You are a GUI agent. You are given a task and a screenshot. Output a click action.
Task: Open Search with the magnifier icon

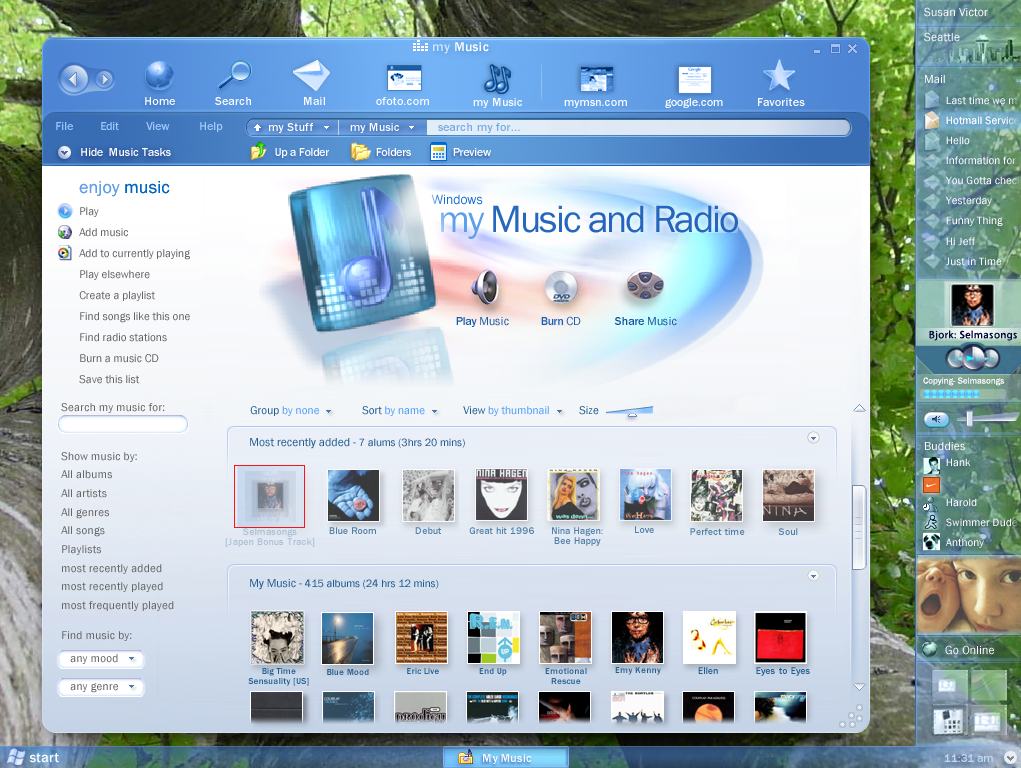tap(234, 76)
